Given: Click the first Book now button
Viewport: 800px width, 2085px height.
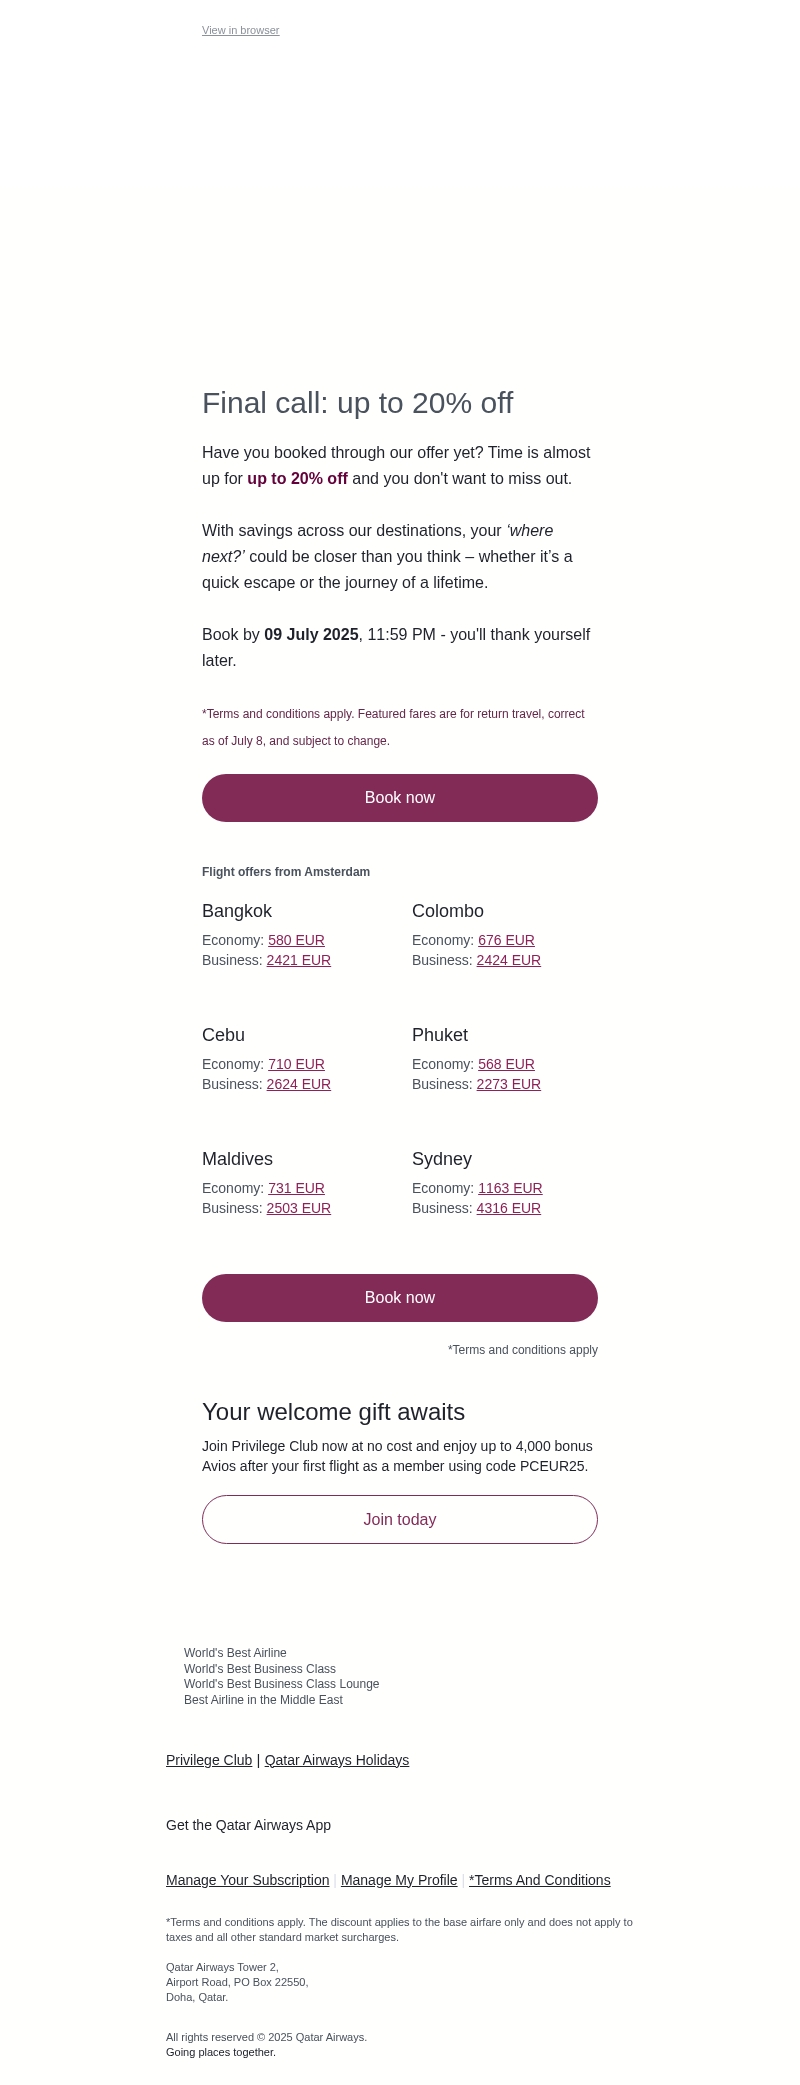Looking at the screenshot, I should click(x=400, y=798).
